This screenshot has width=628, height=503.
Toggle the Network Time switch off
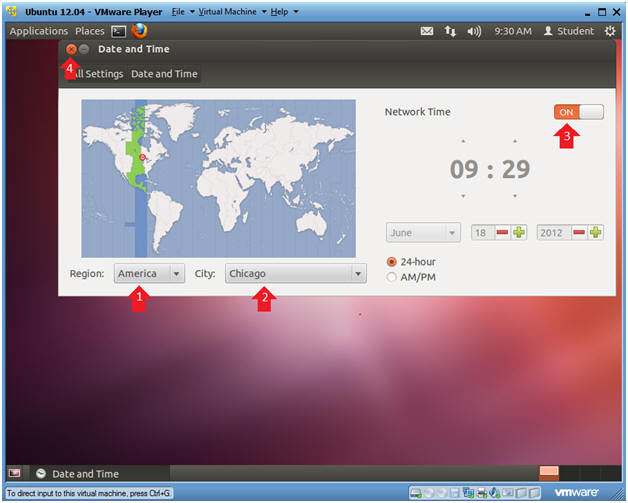(x=579, y=112)
